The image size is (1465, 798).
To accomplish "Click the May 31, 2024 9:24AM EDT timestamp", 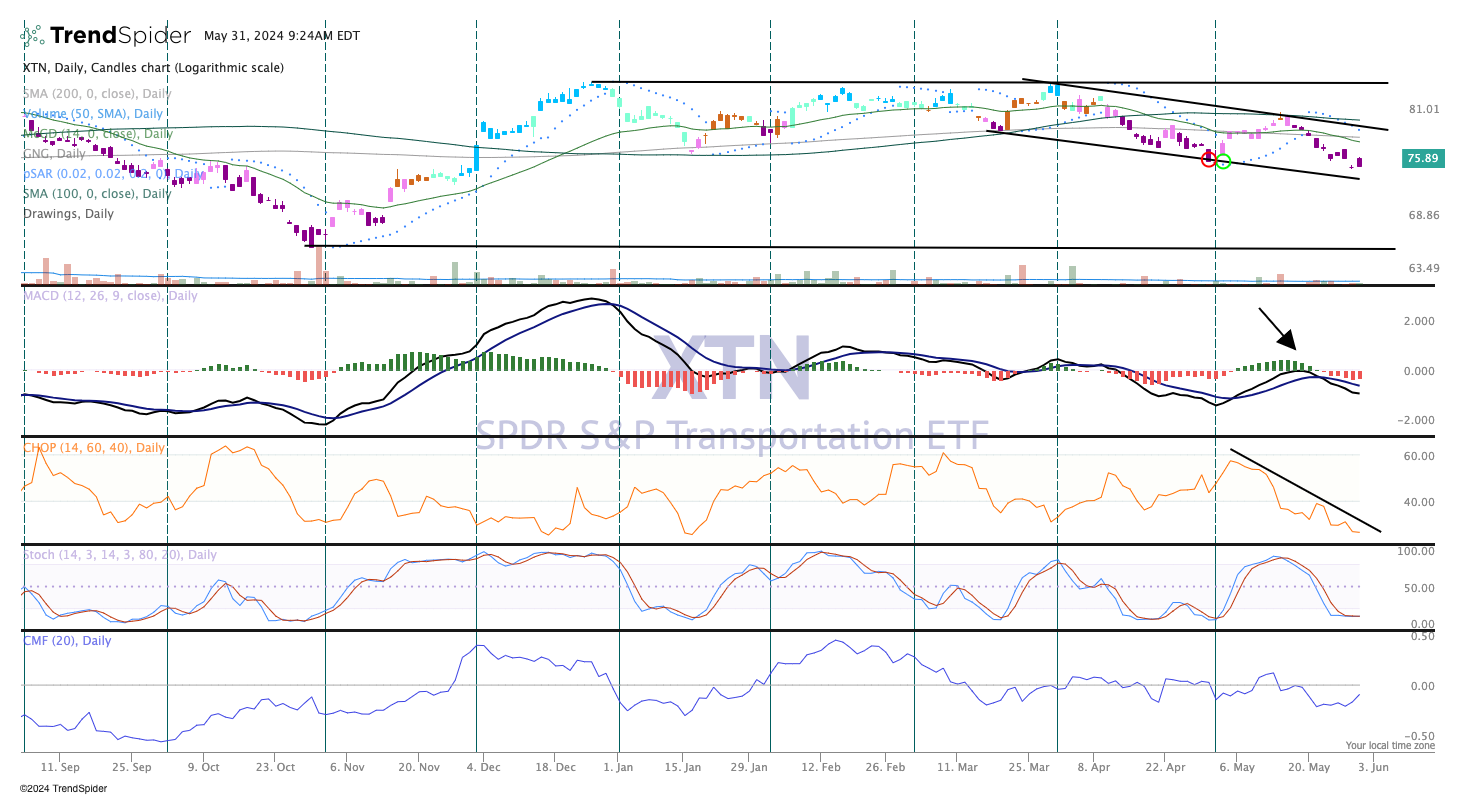I will [x=282, y=36].
